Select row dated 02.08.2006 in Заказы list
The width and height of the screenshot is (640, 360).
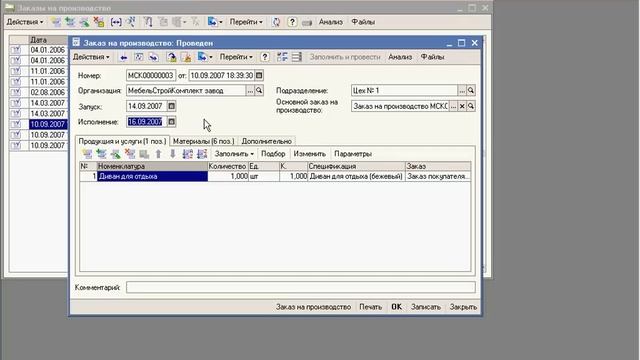(48, 92)
